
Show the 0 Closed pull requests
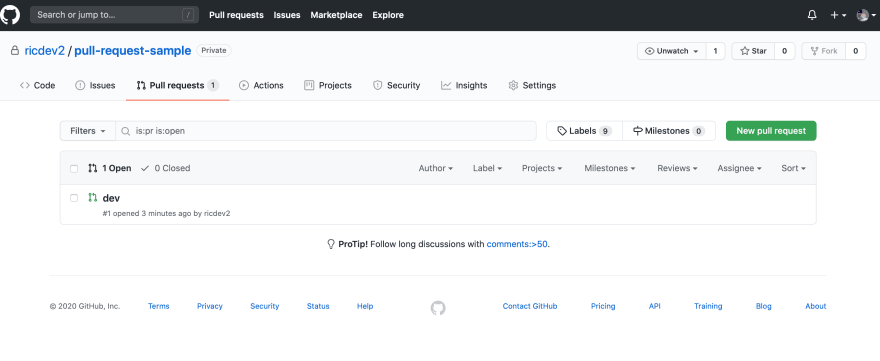point(166,168)
